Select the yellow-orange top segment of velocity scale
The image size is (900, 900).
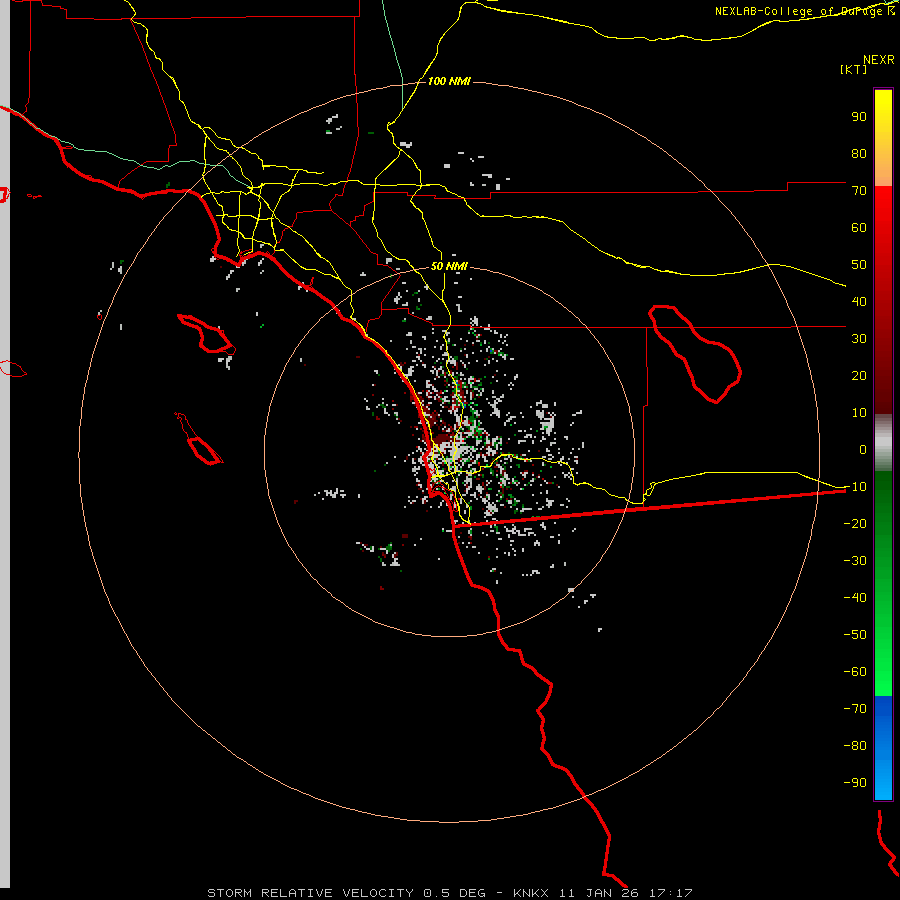point(883,138)
